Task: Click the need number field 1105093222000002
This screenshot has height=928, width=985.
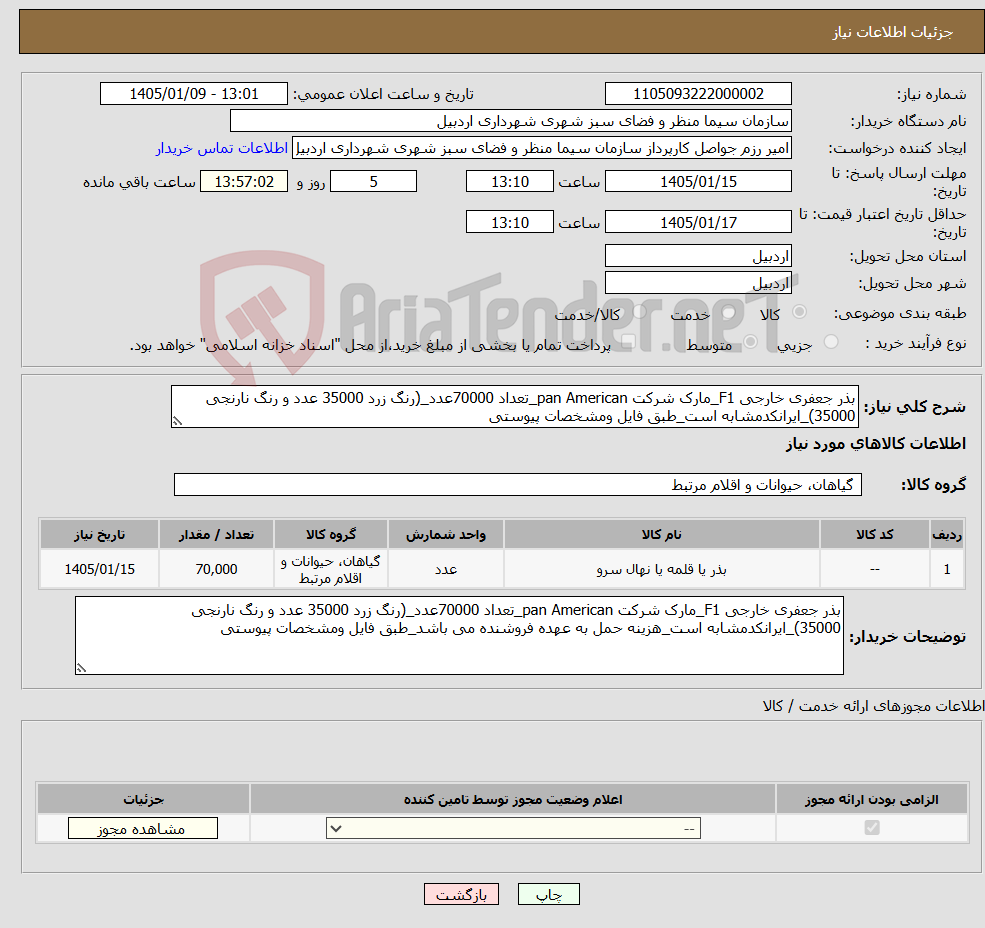Action: pyautogui.click(x=698, y=94)
